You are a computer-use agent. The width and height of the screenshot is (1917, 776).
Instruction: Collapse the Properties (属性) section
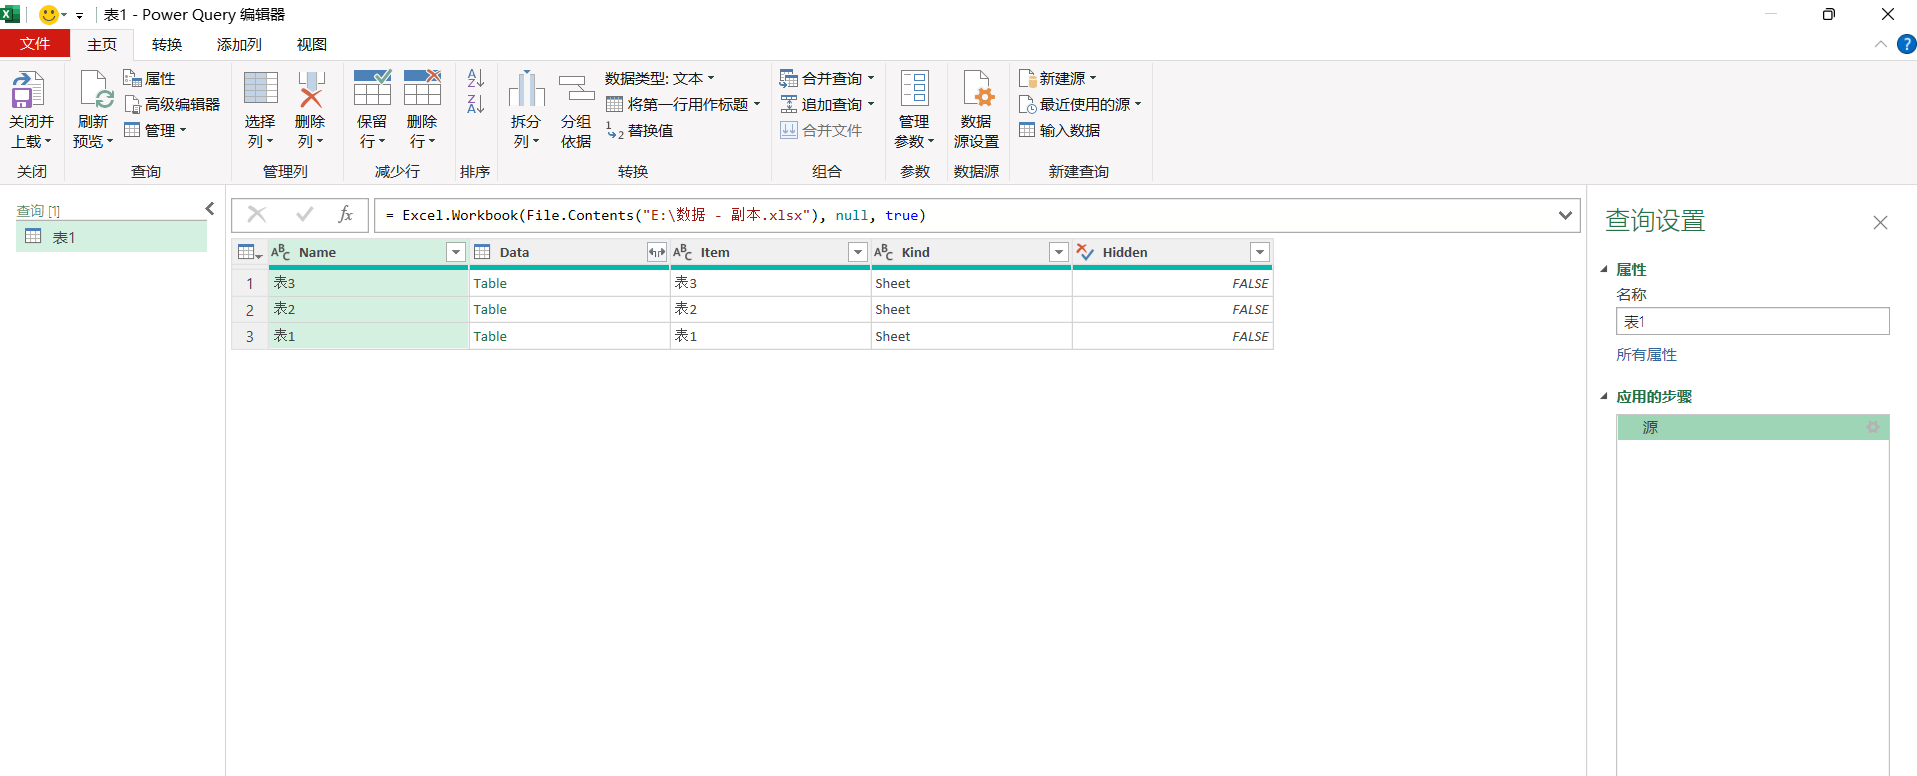1604,269
